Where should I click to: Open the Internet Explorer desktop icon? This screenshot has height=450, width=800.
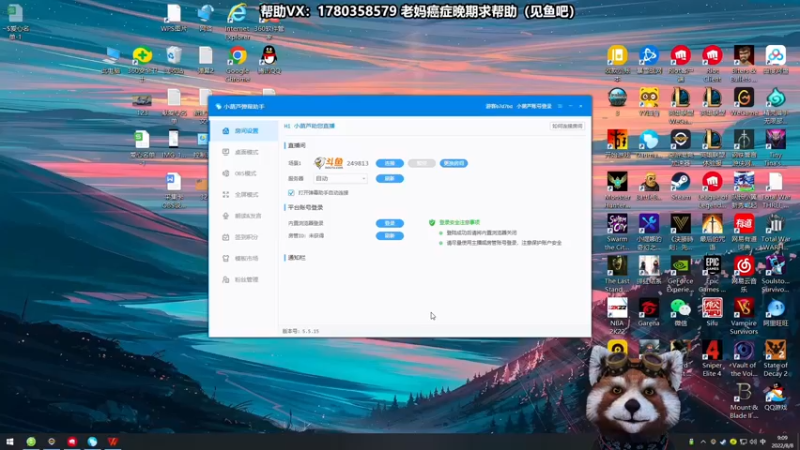pos(237,21)
